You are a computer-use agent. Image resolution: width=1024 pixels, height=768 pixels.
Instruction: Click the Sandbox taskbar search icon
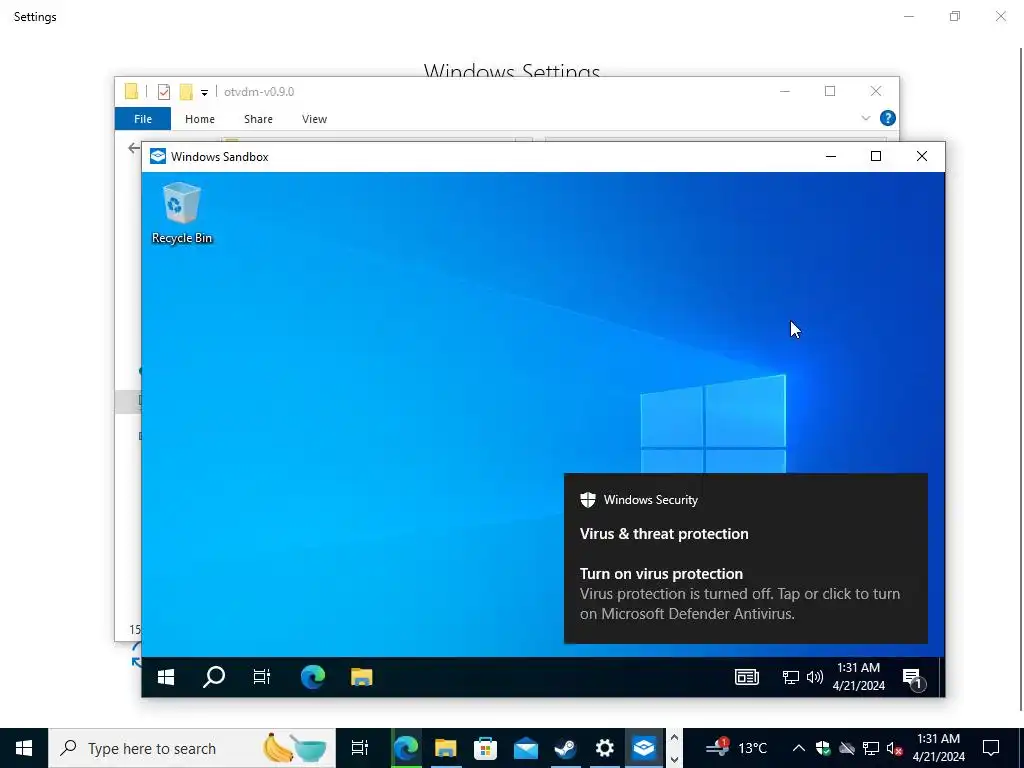[x=214, y=677]
